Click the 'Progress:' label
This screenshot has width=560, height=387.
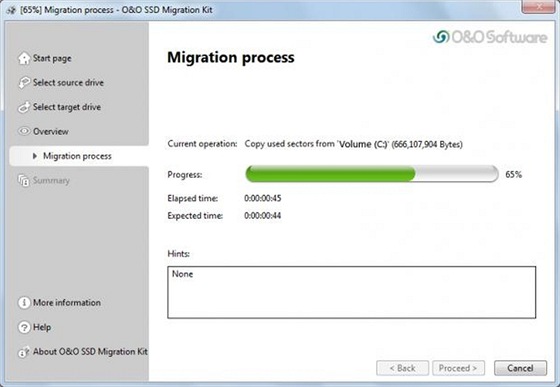[x=185, y=175]
